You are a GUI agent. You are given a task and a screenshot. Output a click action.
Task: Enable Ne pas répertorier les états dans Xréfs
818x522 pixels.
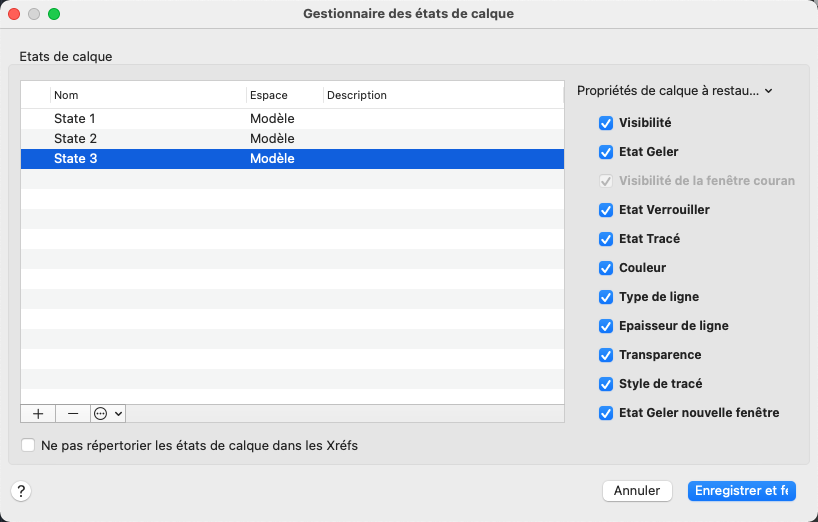click(28, 445)
